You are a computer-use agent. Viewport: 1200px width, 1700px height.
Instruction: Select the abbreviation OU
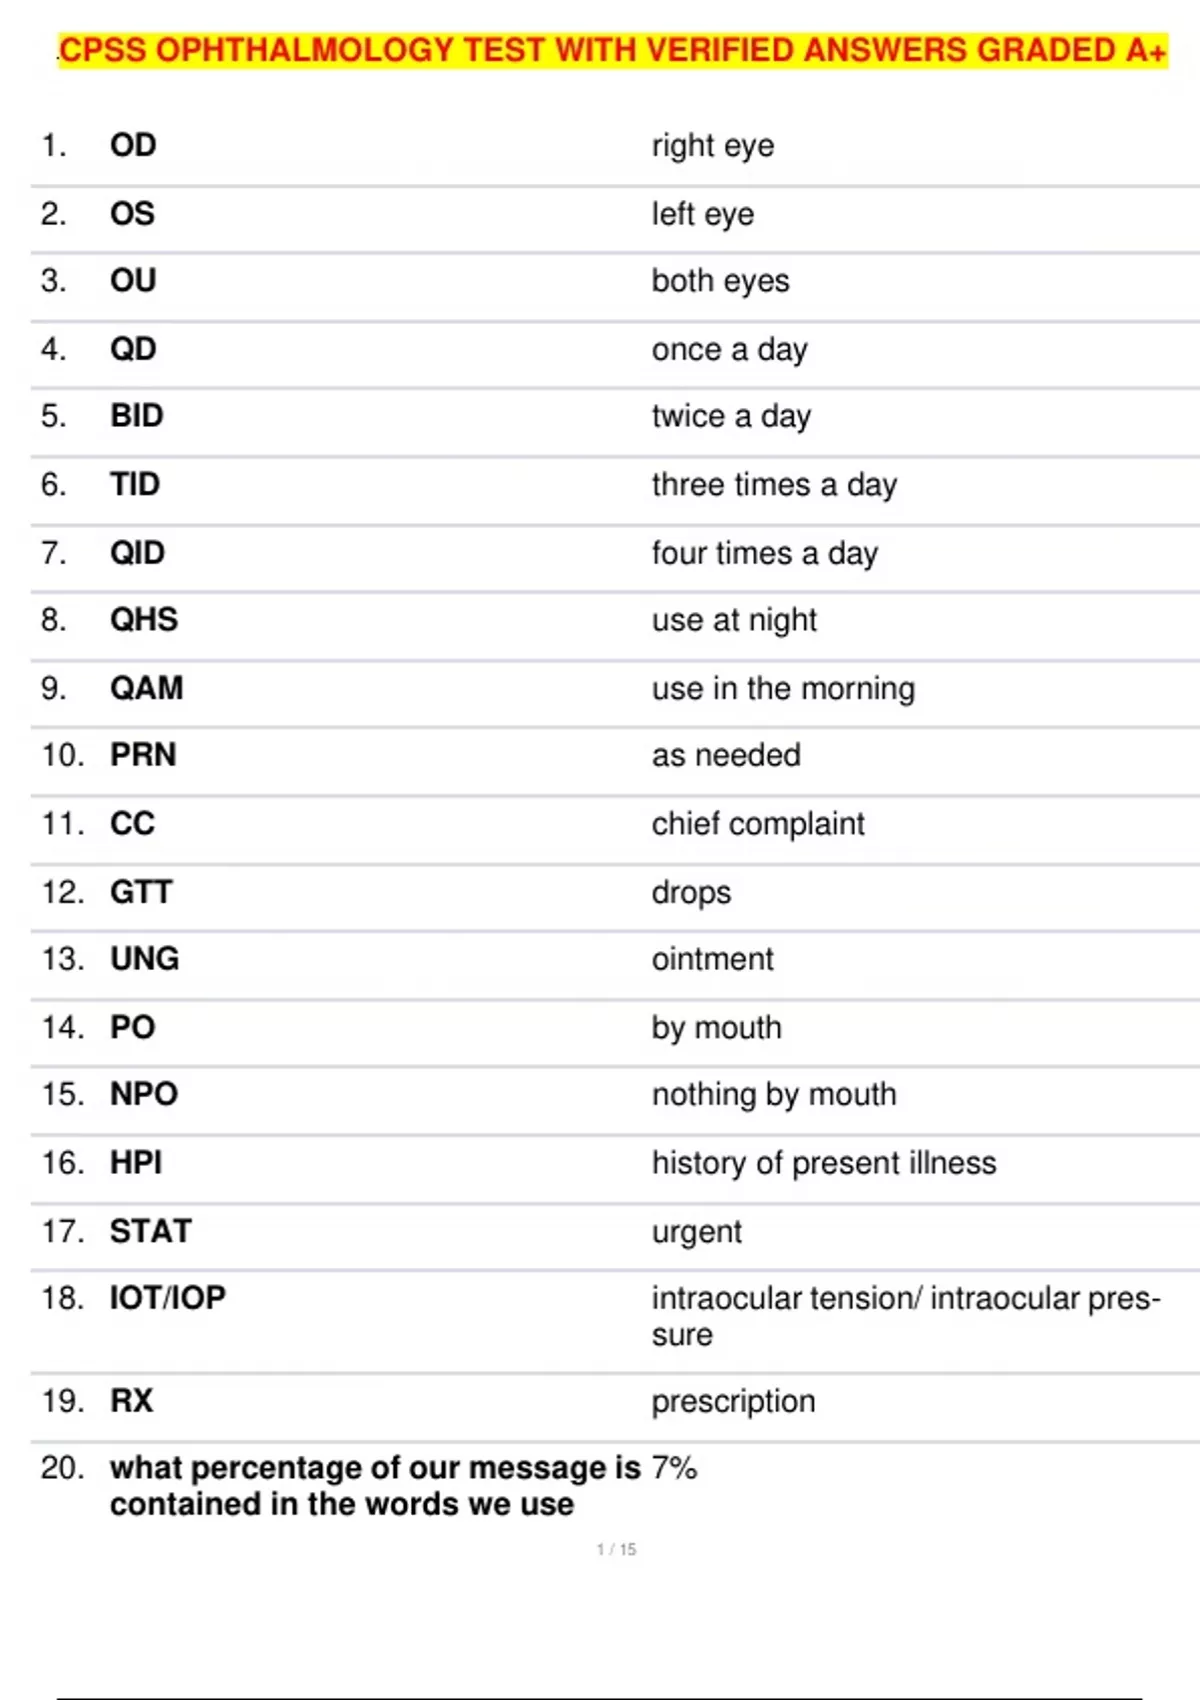[133, 281]
